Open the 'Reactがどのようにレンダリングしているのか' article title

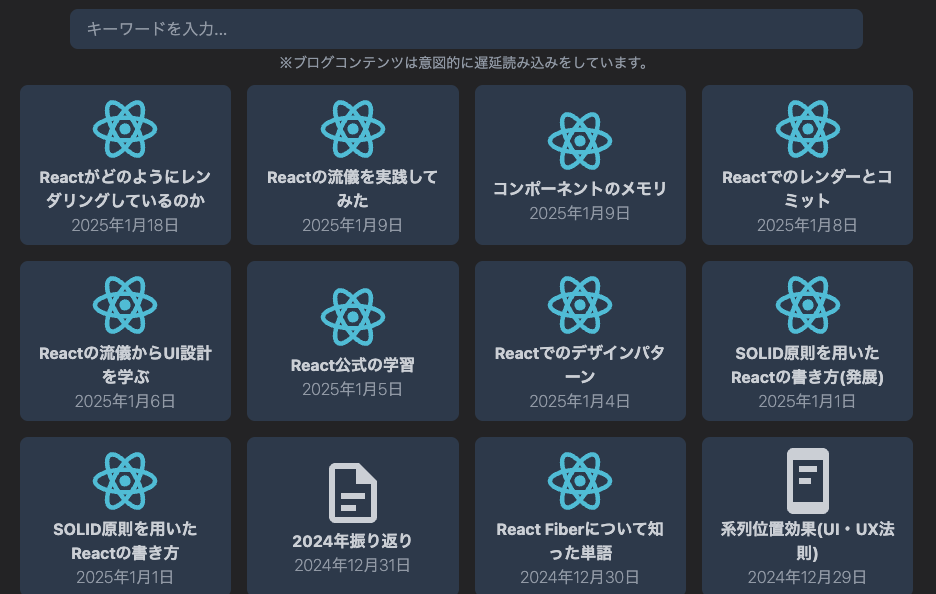(125, 188)
